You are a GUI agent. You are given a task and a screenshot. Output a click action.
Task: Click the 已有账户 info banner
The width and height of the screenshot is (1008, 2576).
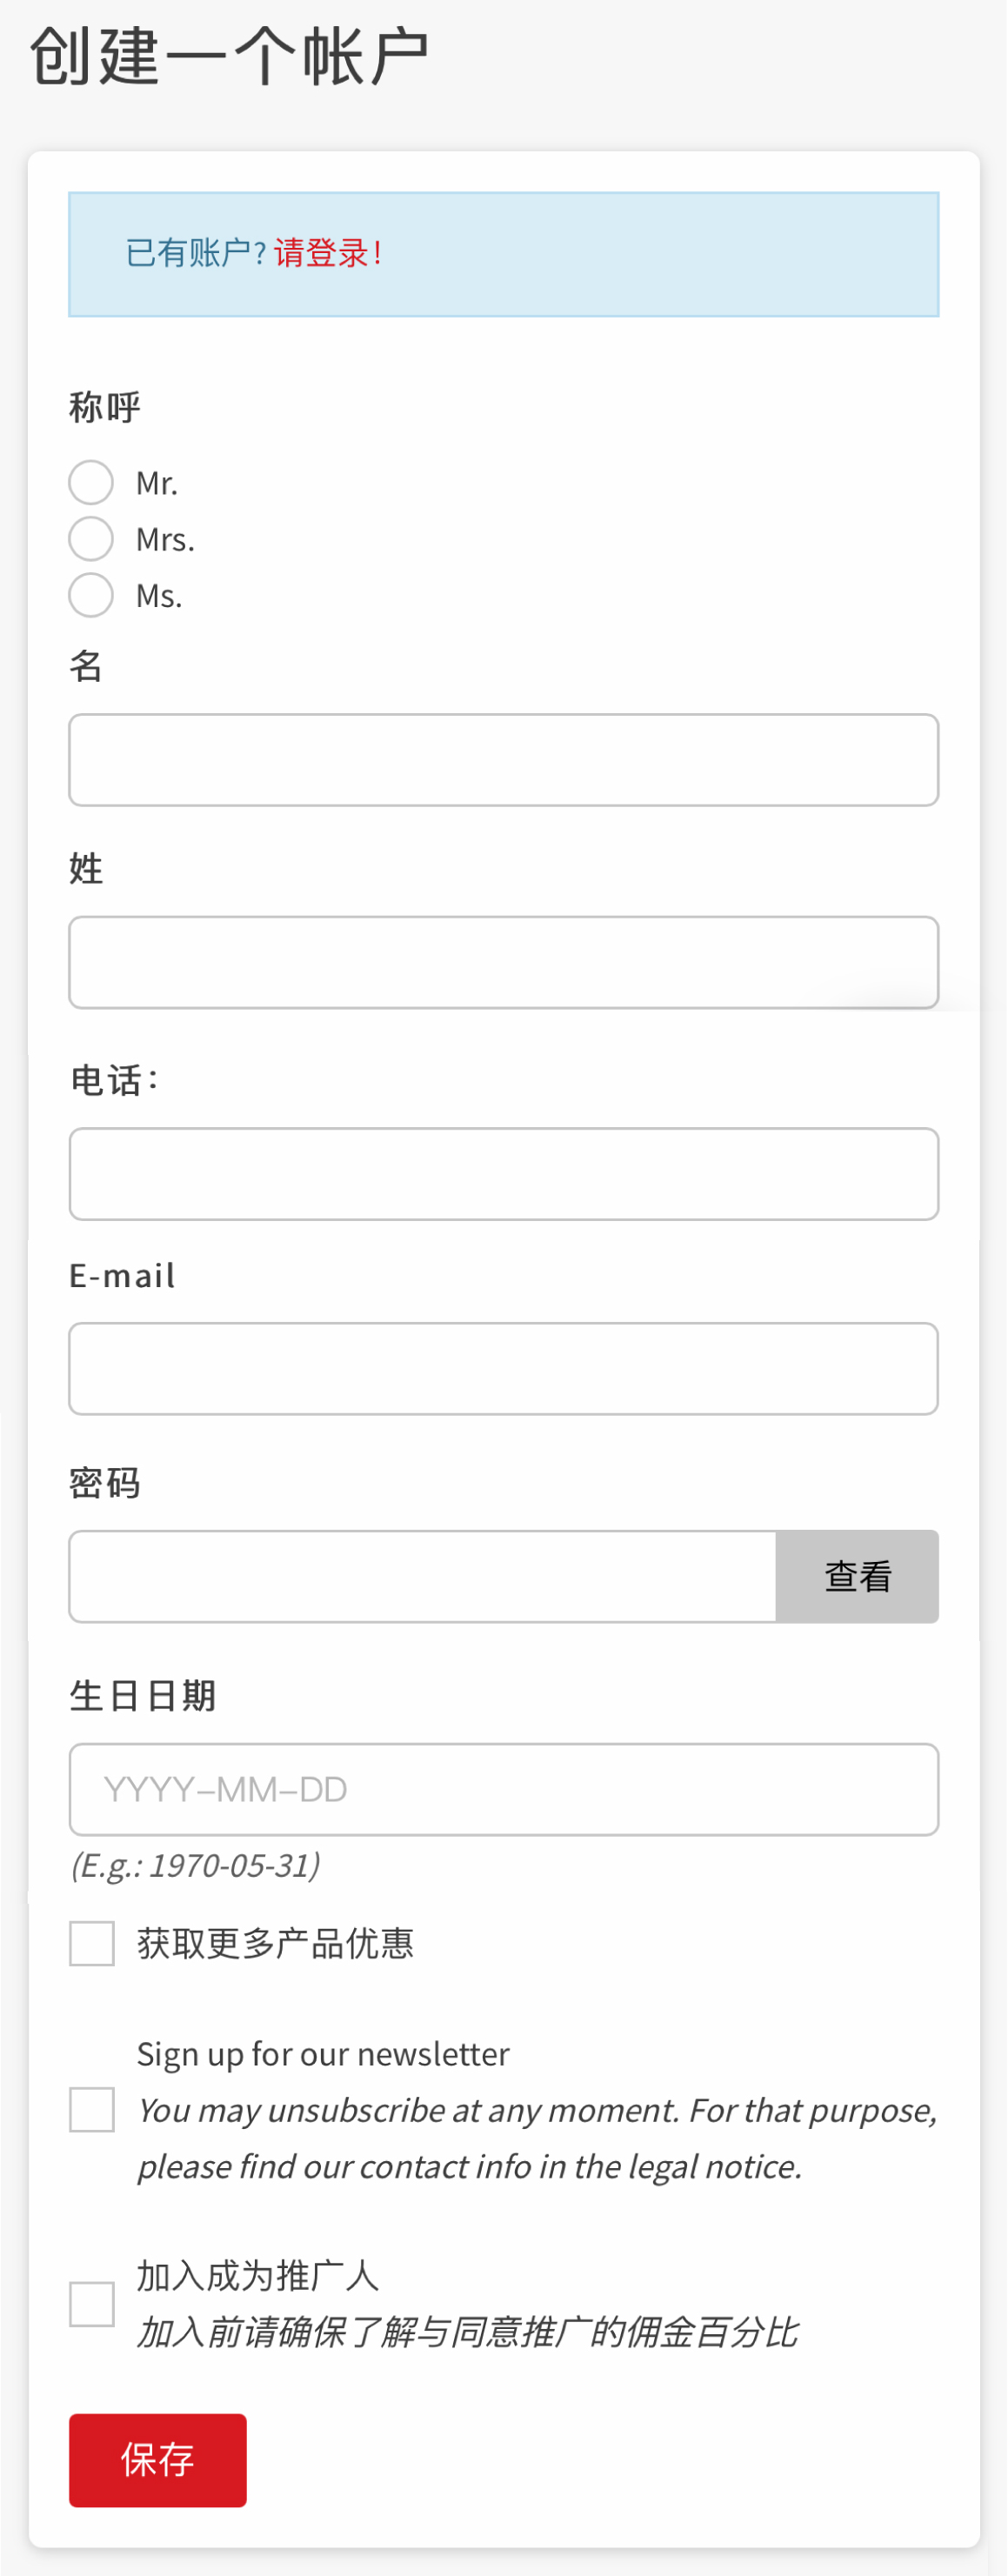tap(504, 254)
